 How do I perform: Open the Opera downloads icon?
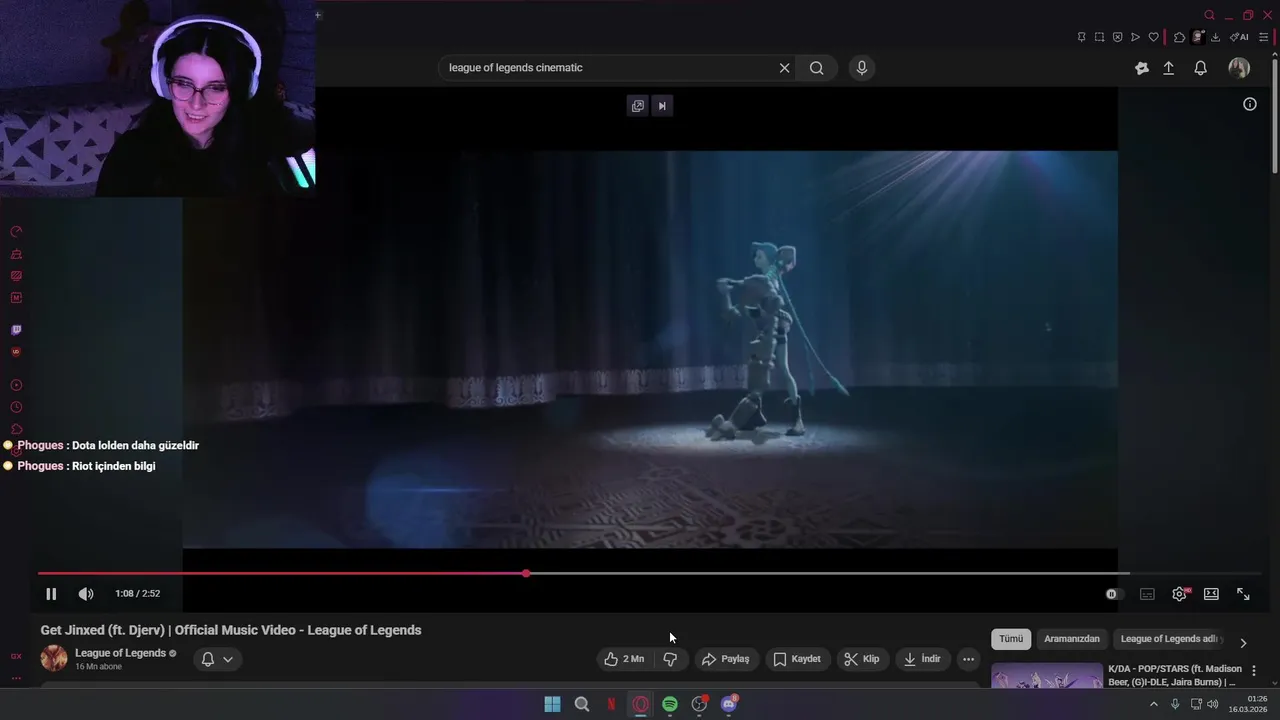pyautogui.click(x=1215, y=37)
